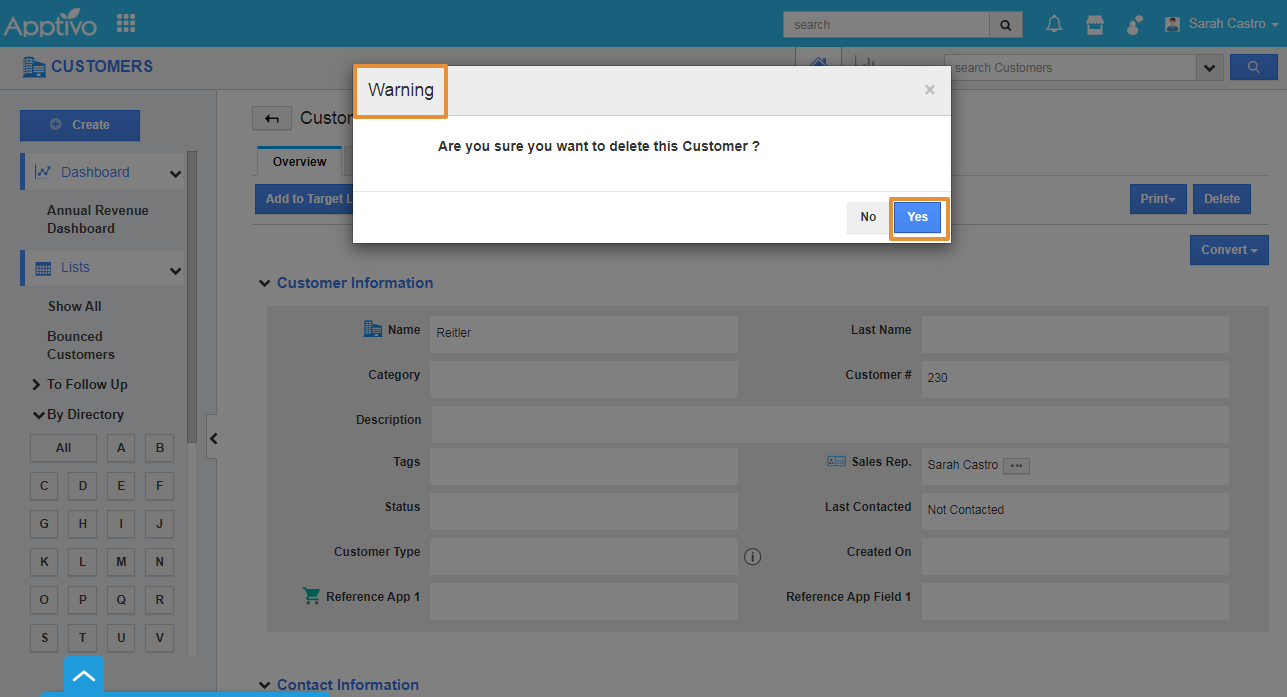The height and width of the screenshot is (697, 1287).
Task: Click the back arrow button
Action: coord(271,119)
